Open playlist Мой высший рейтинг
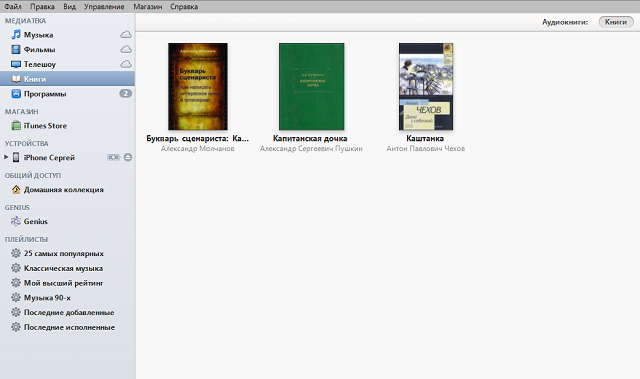Viewport: 640px width, 379px height. pos(63,283)
